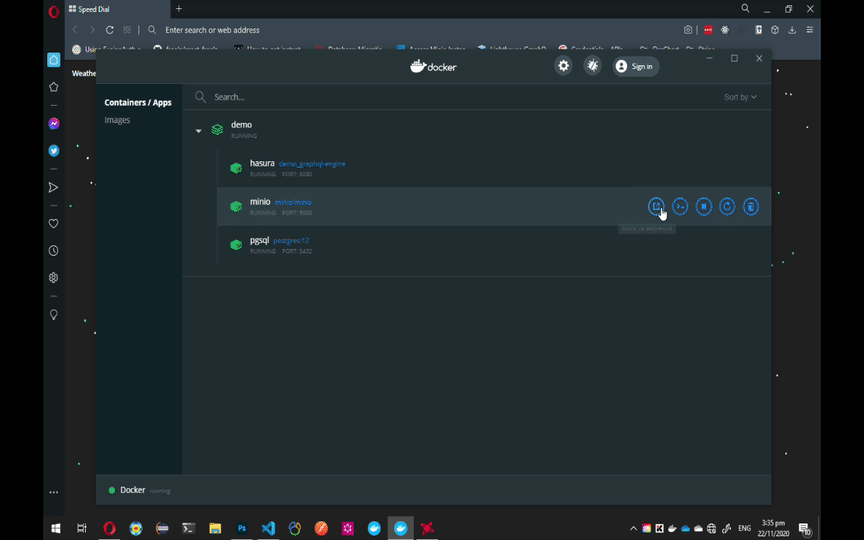The height and width of the screenshot is (540, 864).
Task: Open Docker troubleshoot bug icon
Action: (592, 66)
